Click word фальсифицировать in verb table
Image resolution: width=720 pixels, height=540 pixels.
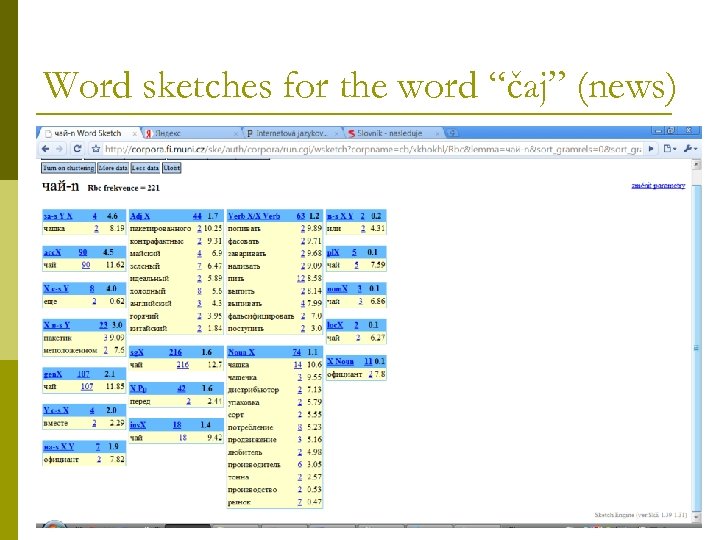pyautogui.click(x=261, y=316)
